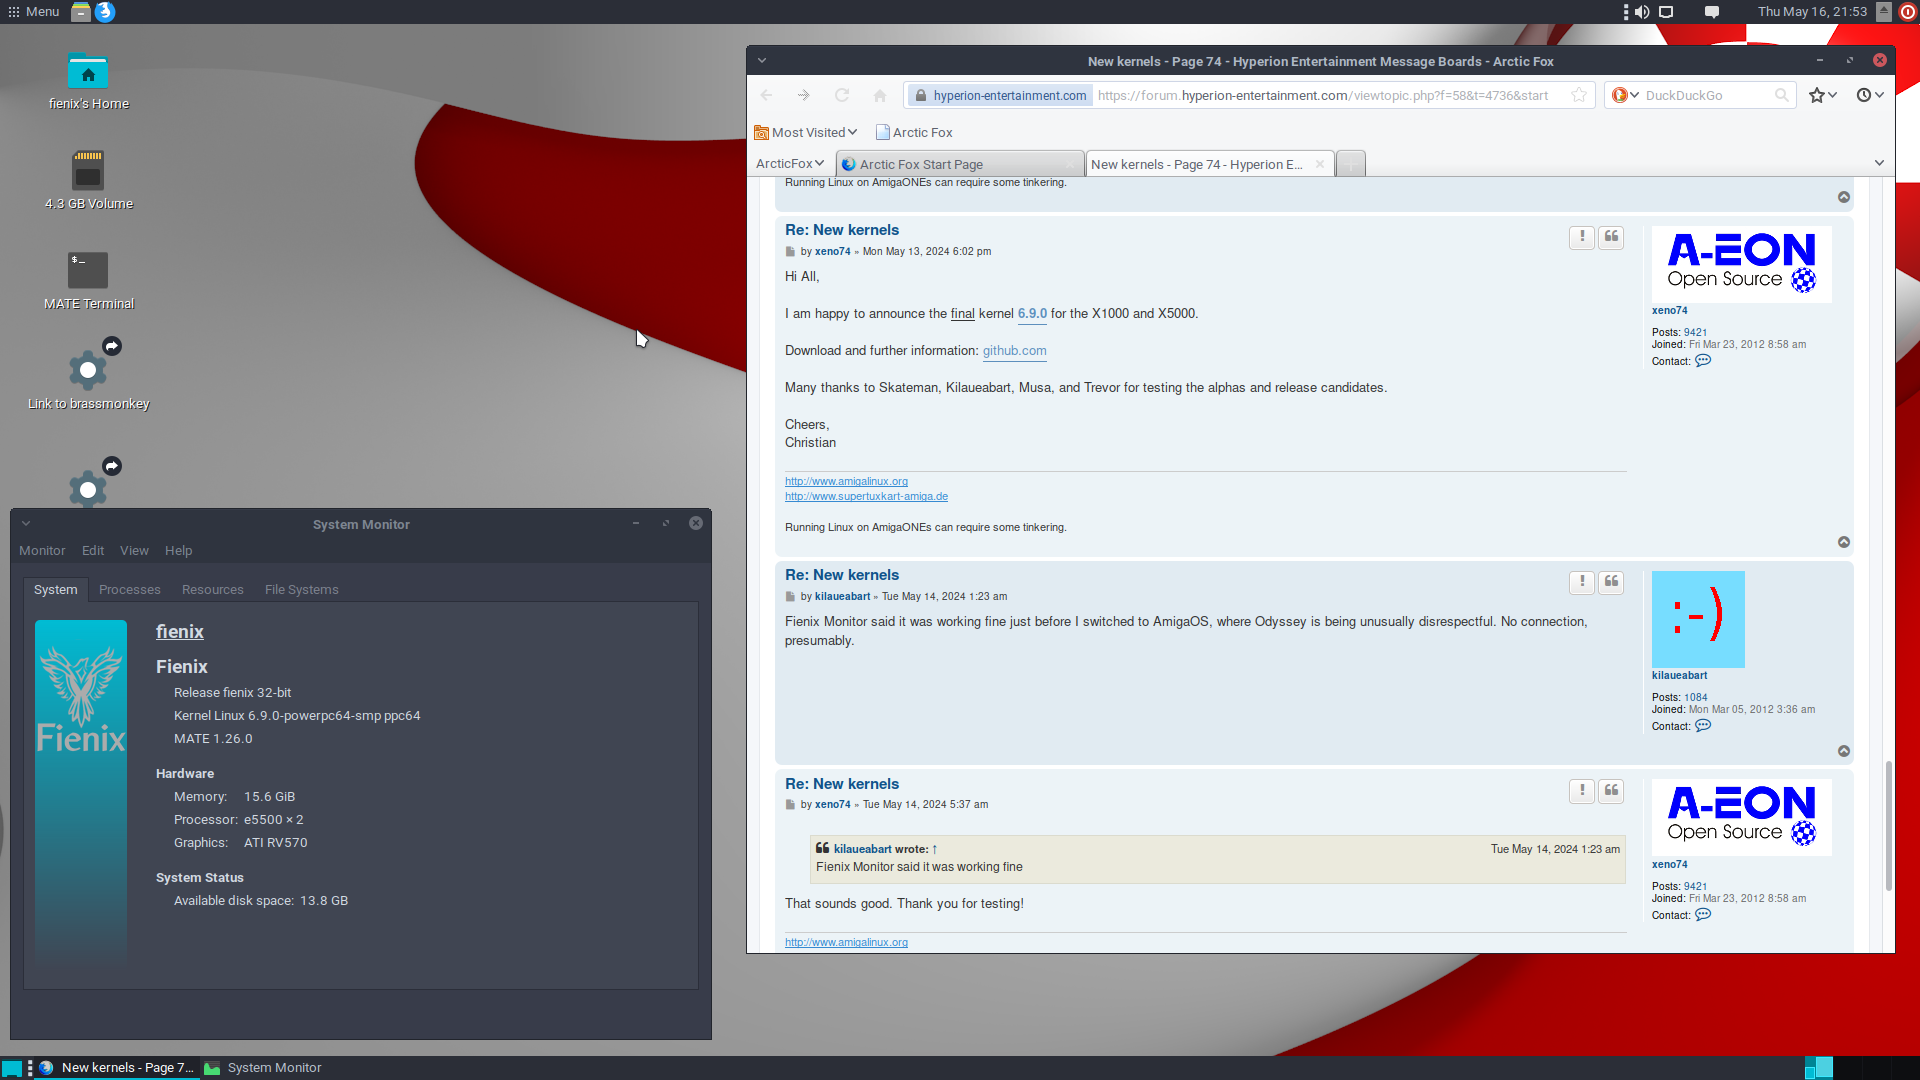Jump to top via arrow under kilaueabart's post
This screenshot has height=1080, width=1920.
point(1844,751)
